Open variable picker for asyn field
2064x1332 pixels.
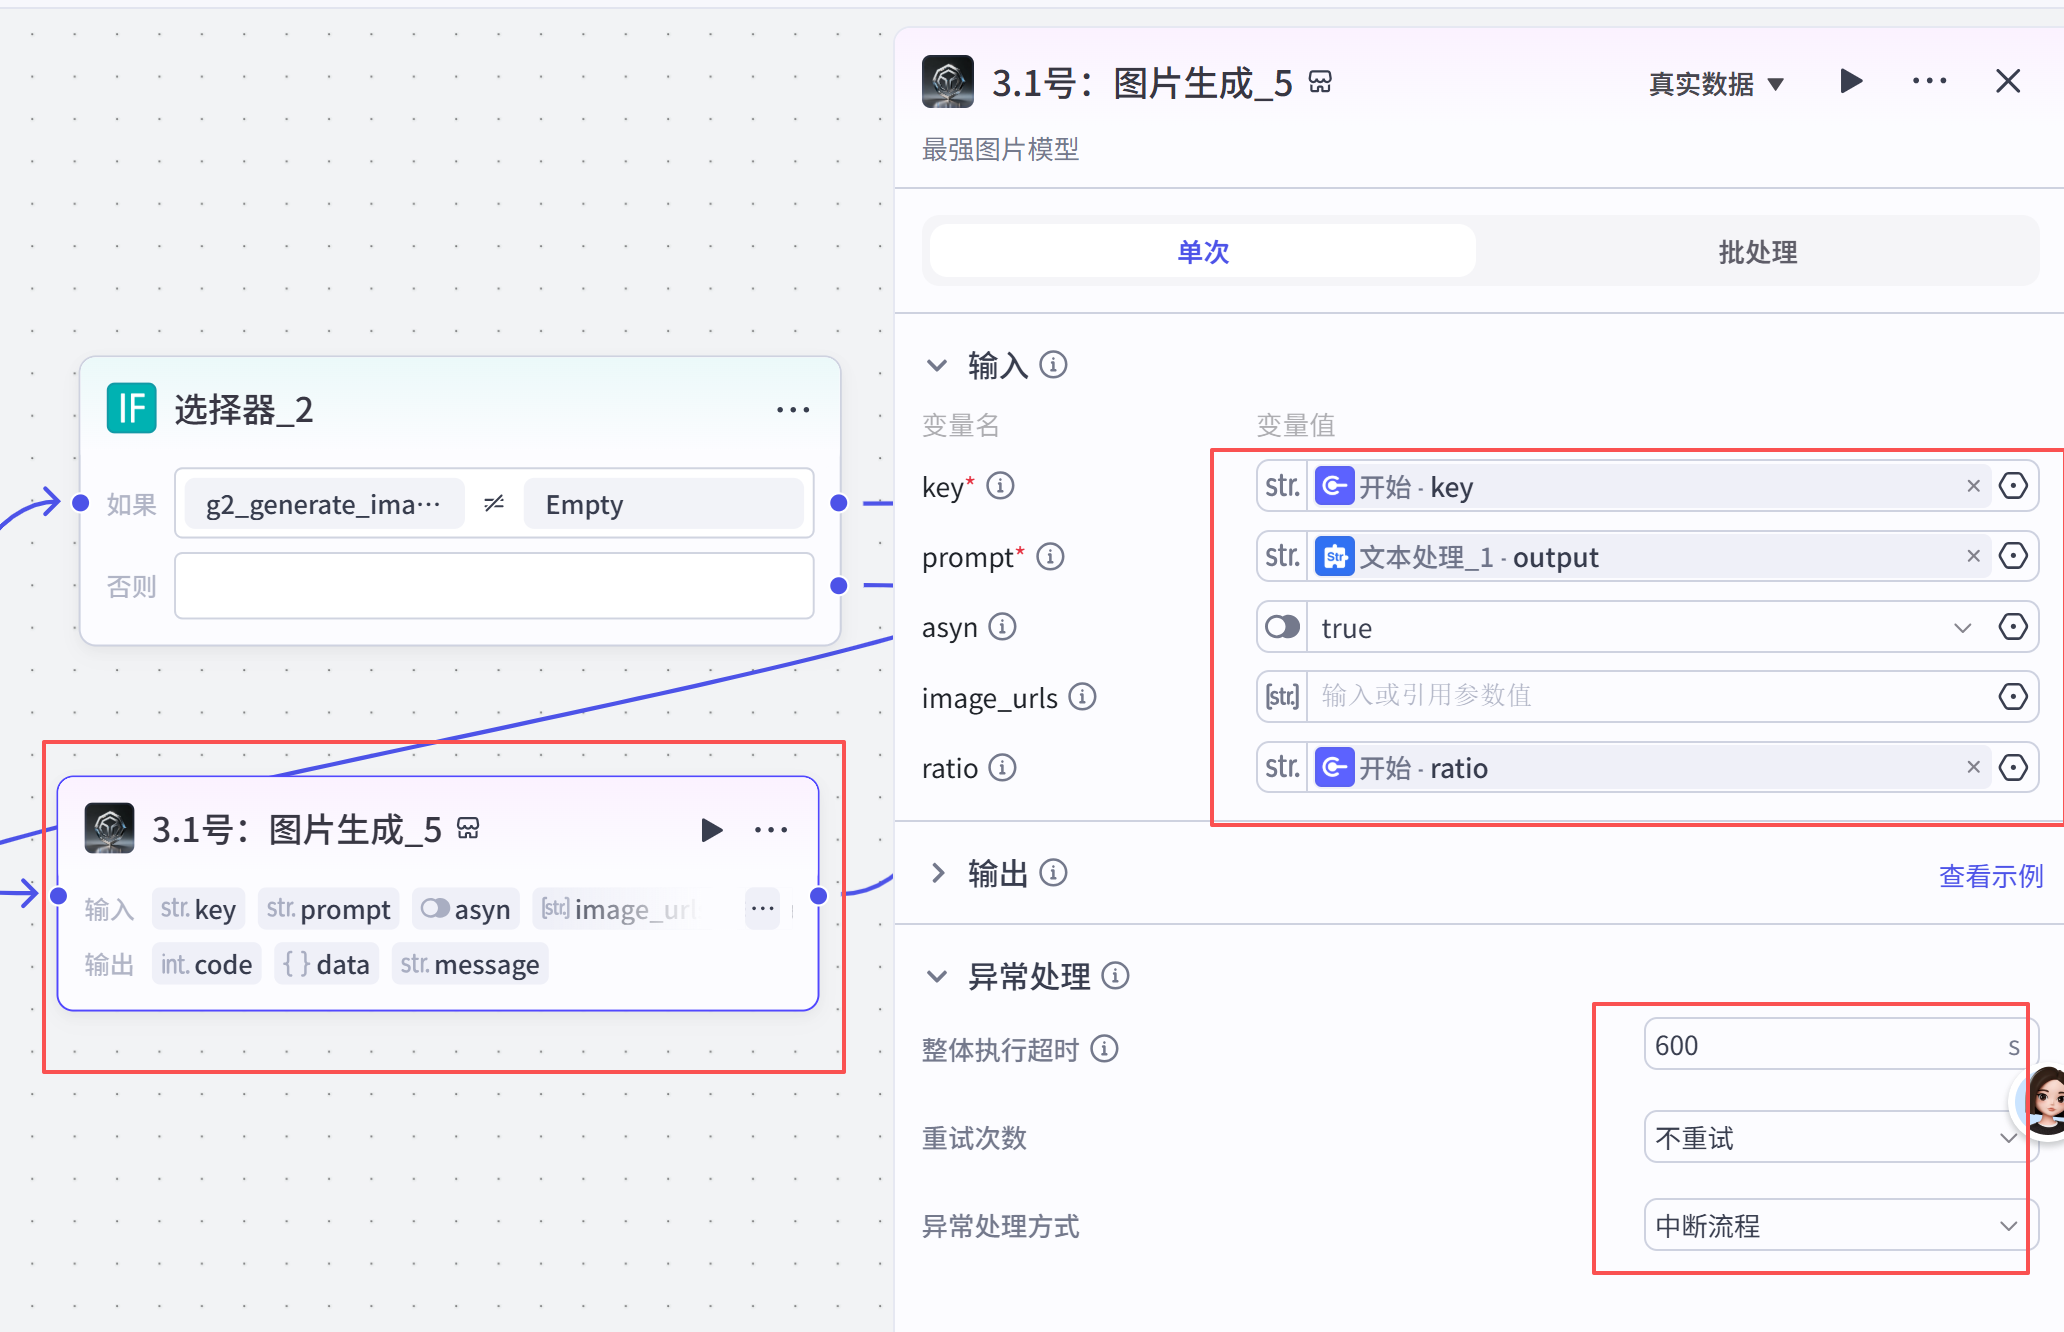[2013, 627]
